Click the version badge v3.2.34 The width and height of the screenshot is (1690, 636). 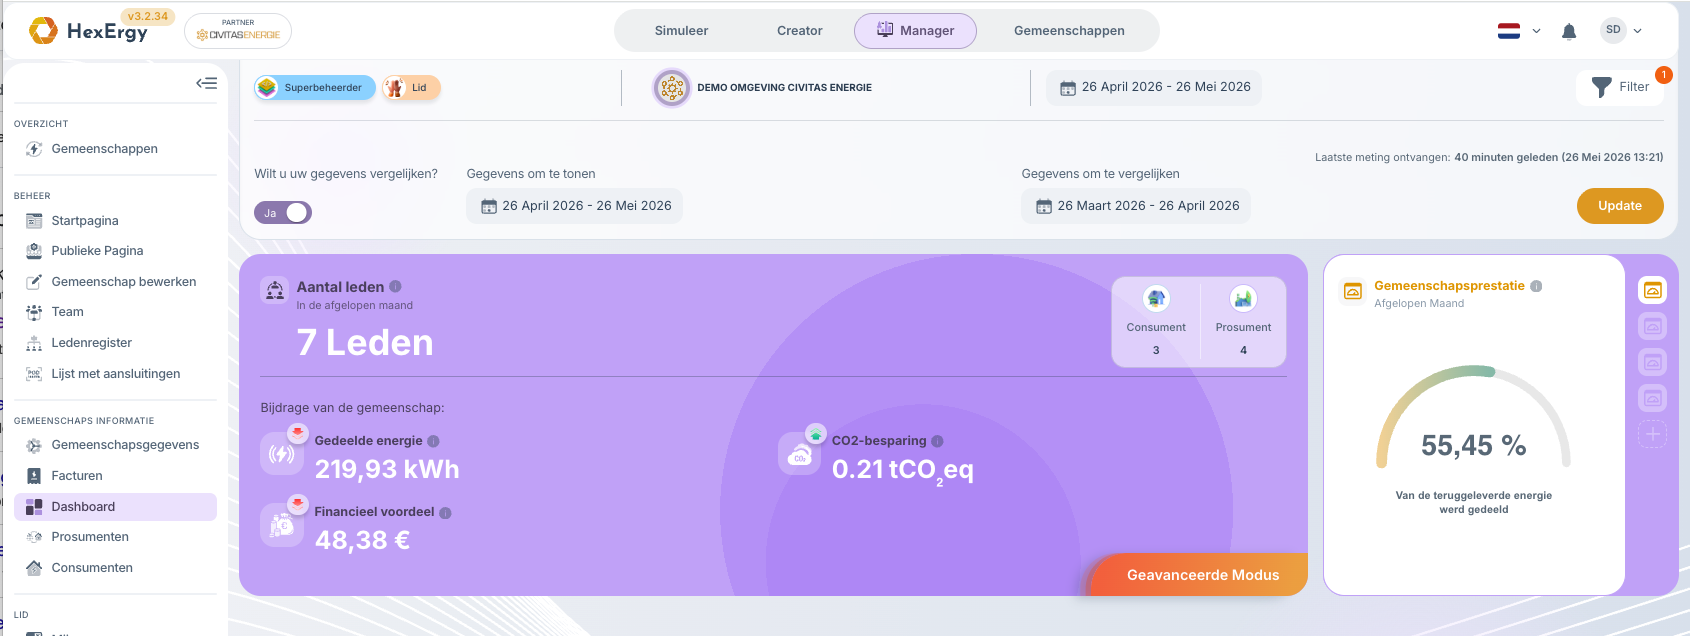(148, 16)
